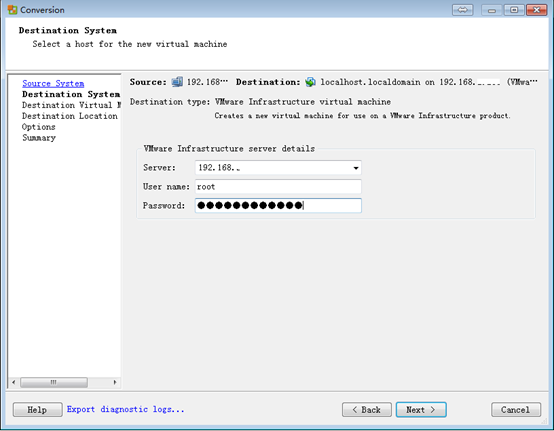This screenshot has width=554, height=431.
Task: Click the Cancel button
Action: click(x=516, y=410)
